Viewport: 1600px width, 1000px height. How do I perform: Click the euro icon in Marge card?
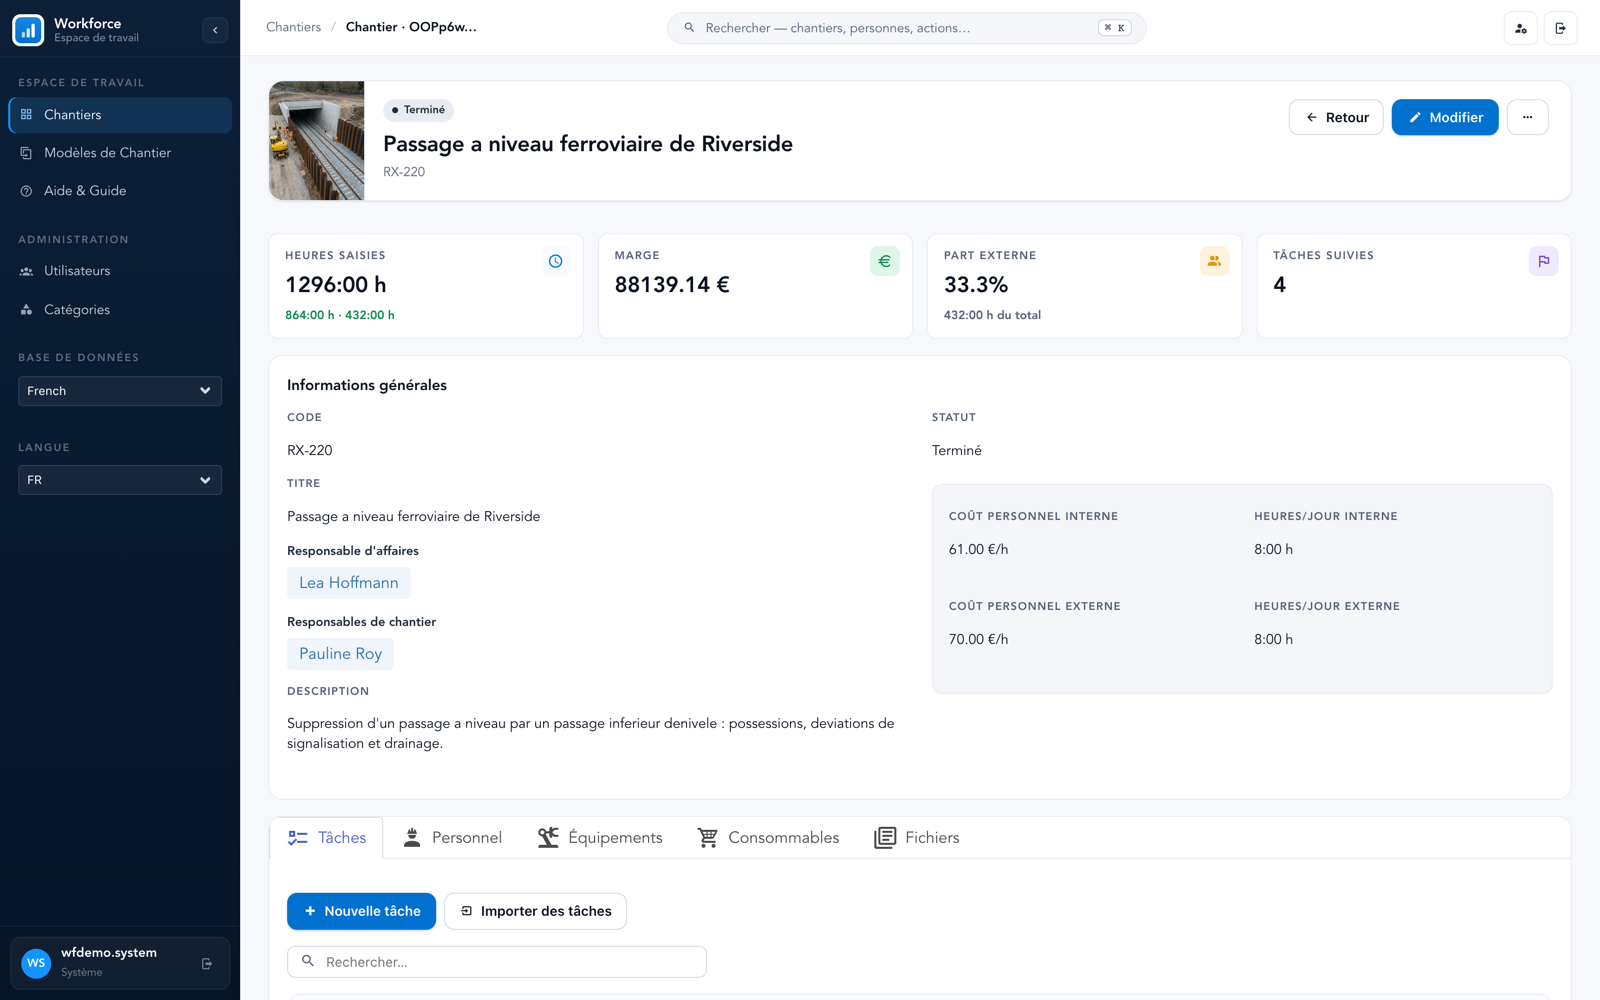tap(885, 261)
